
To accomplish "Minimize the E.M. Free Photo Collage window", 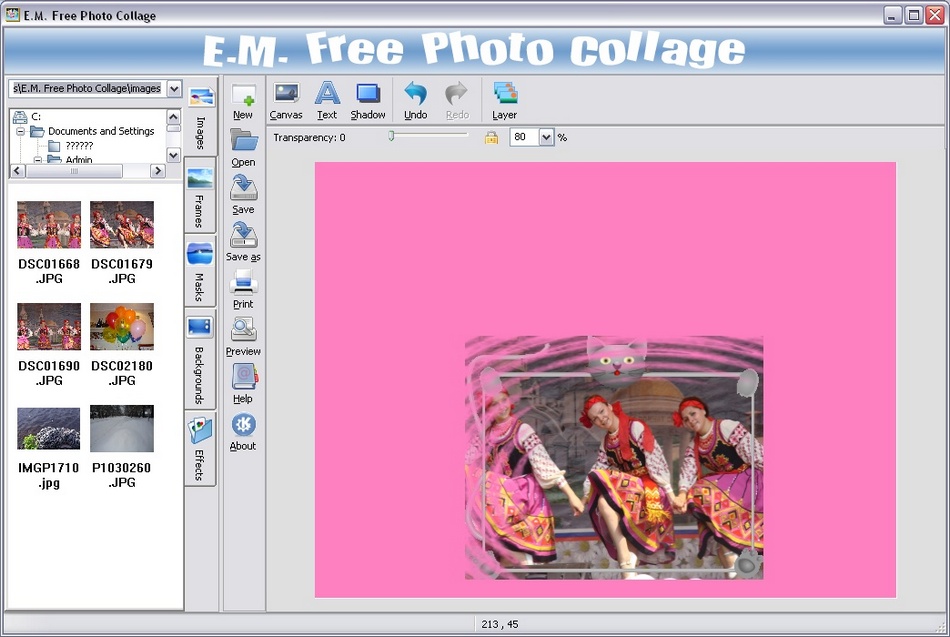I will (x=892, y=15).
